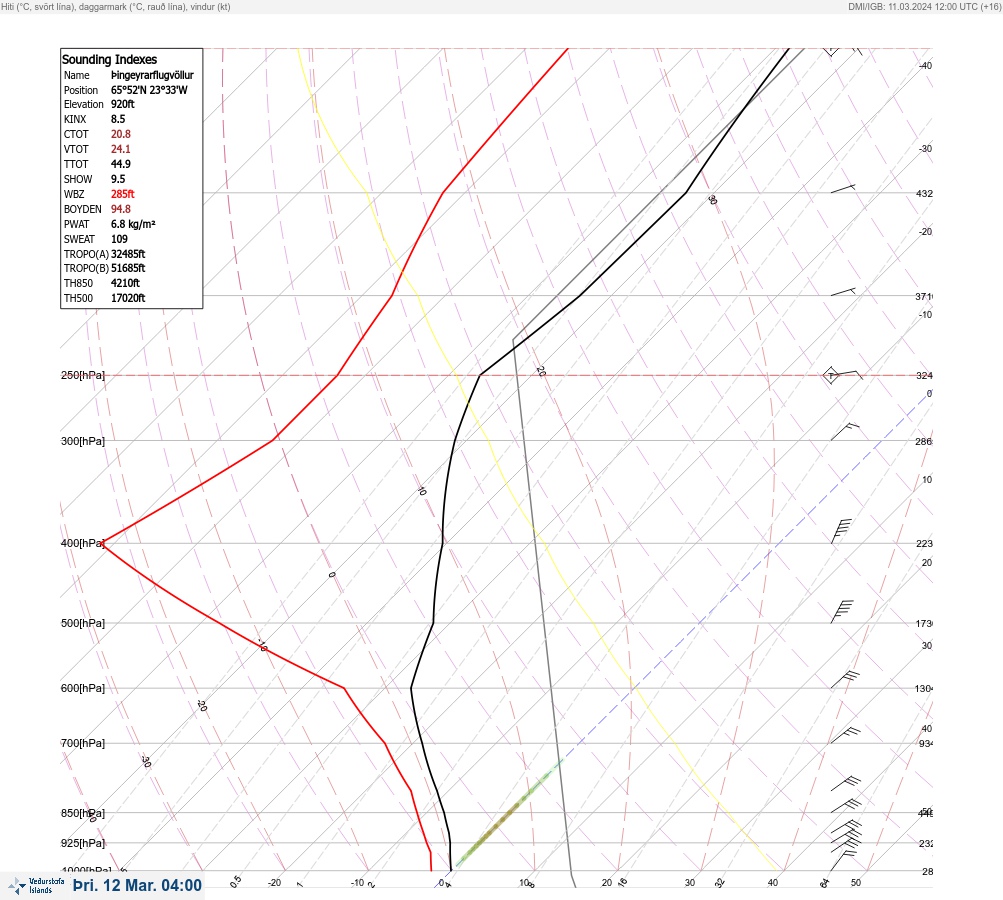
Task: Click the Sounding Indexes heading
Action: tap(109, 59)
